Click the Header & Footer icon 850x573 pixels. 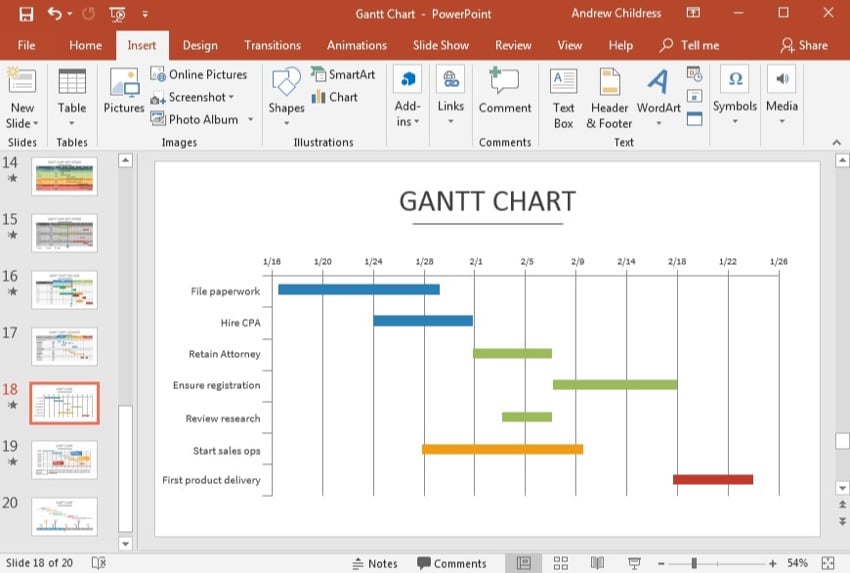pos(609,98)
